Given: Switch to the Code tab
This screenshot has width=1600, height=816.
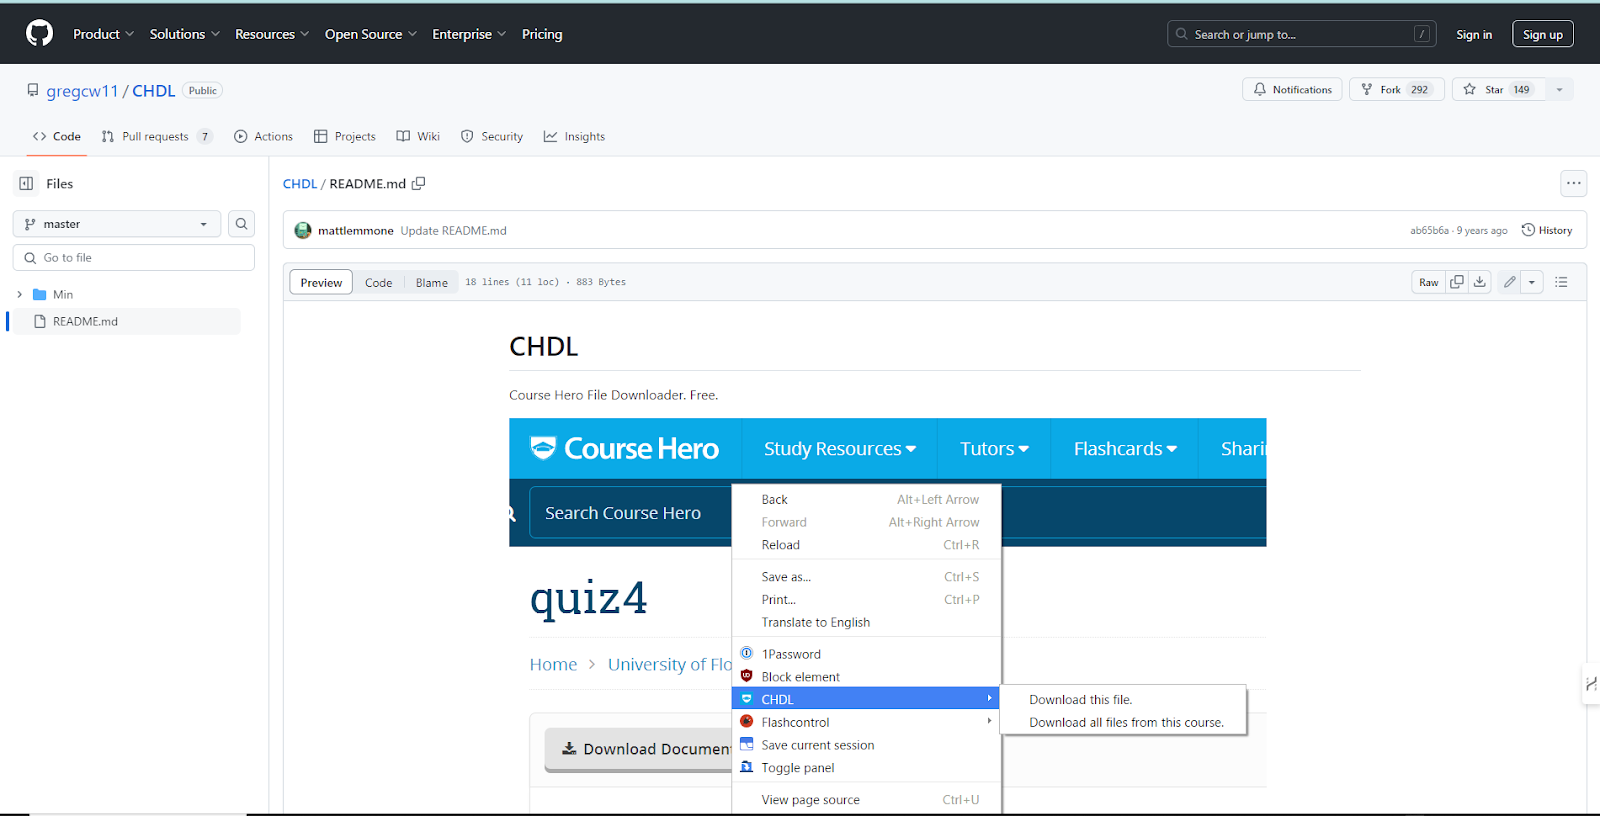Looking at the screenshot, I should pos(57,136).
